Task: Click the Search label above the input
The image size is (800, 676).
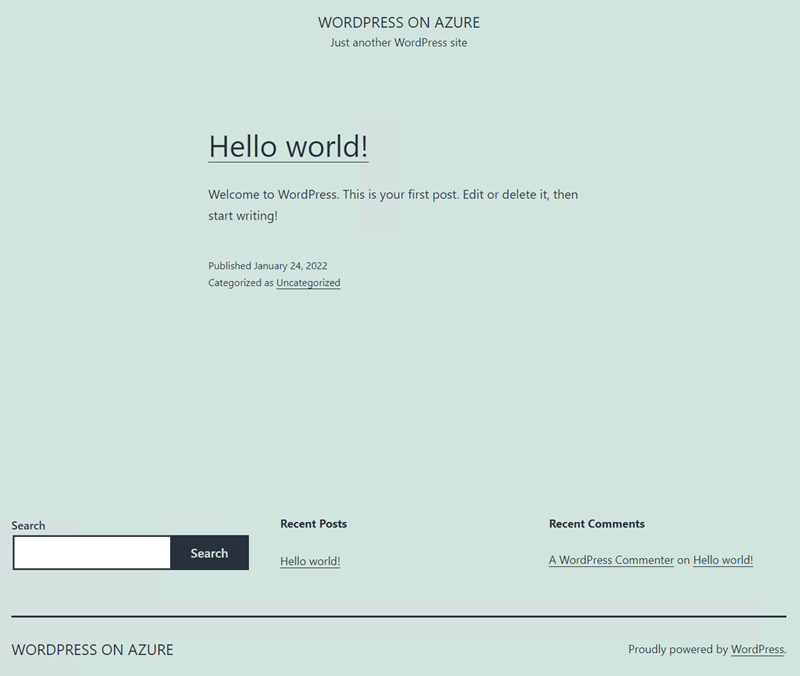Action: (28, 525)
